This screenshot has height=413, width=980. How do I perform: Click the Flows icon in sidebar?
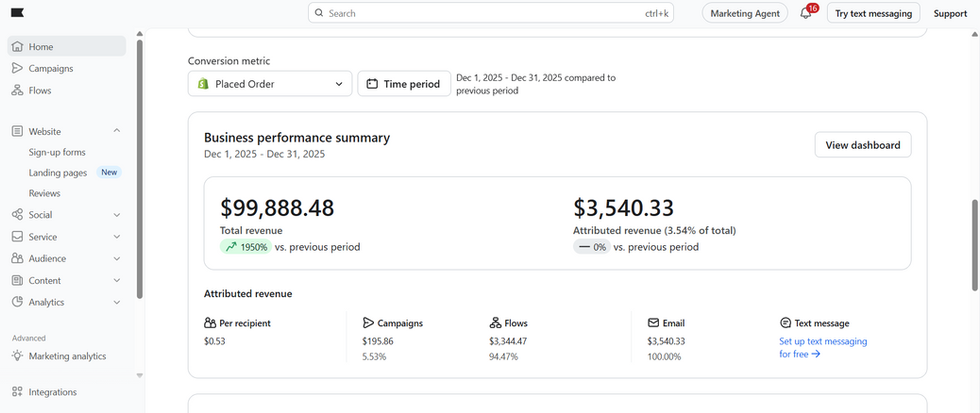coord(18,91)
